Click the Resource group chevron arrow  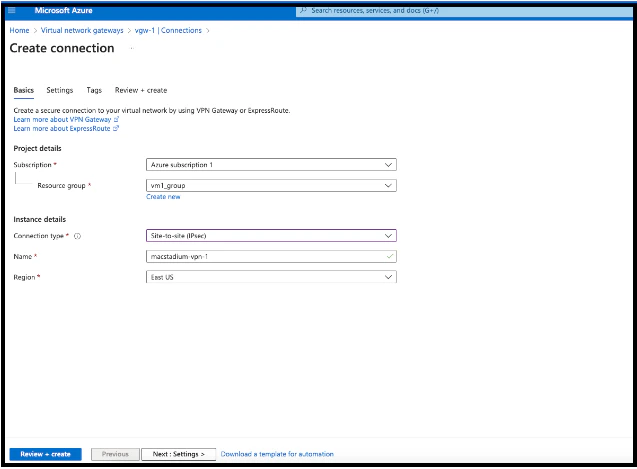coord(388,185)
